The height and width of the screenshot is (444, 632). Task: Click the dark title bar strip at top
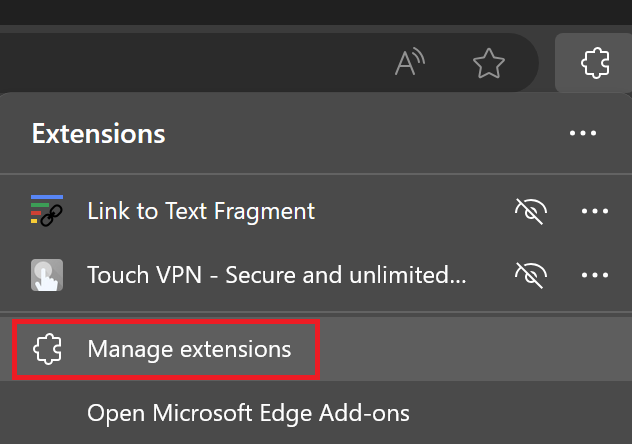tap(300, 11)
